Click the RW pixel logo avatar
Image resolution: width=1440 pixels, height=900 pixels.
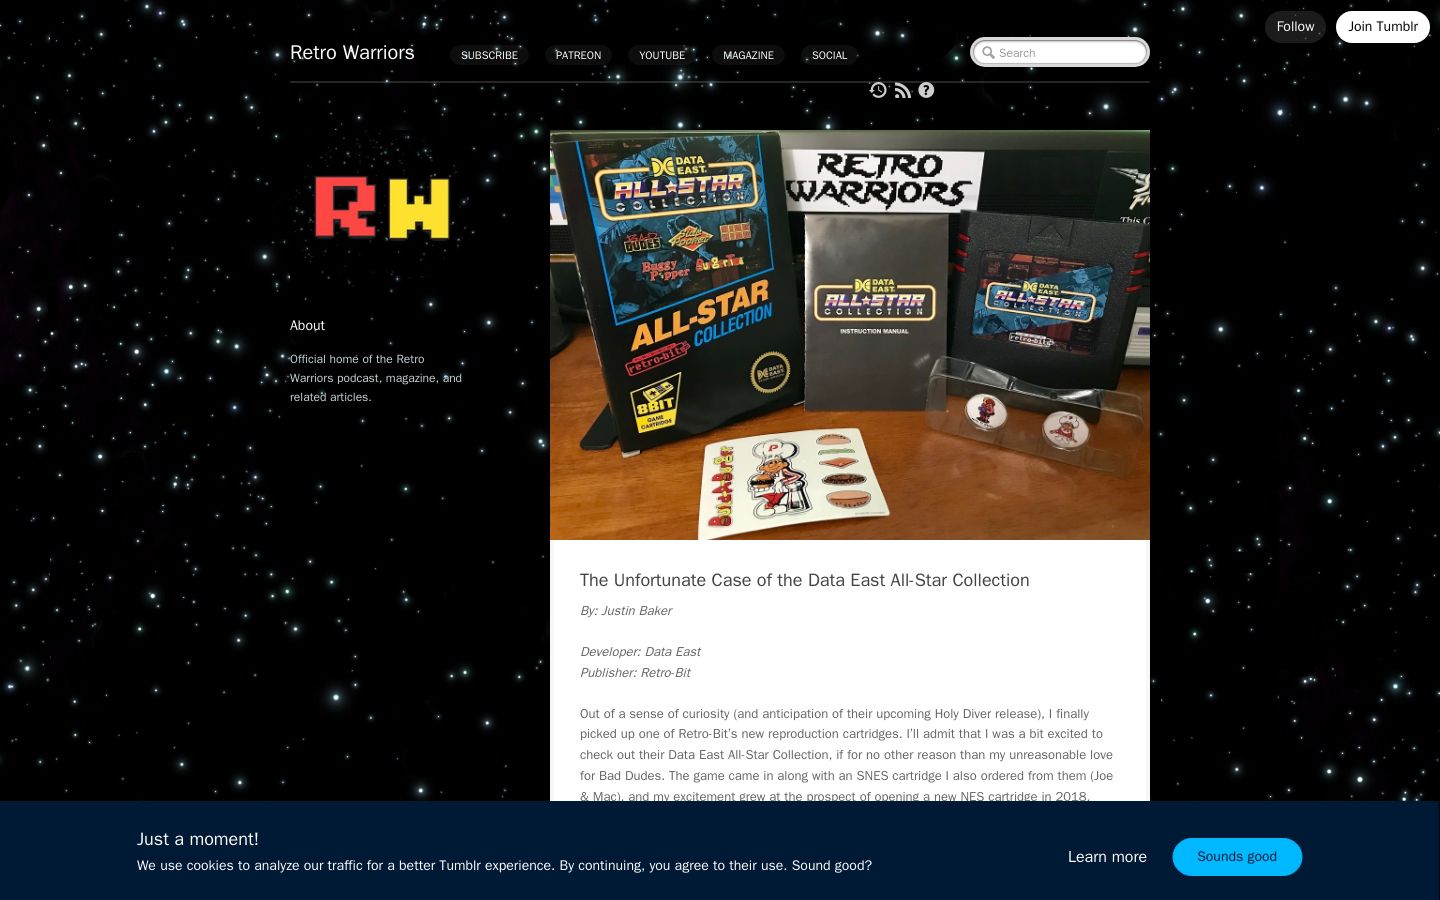pyautogui.click(x=381, y=208)
